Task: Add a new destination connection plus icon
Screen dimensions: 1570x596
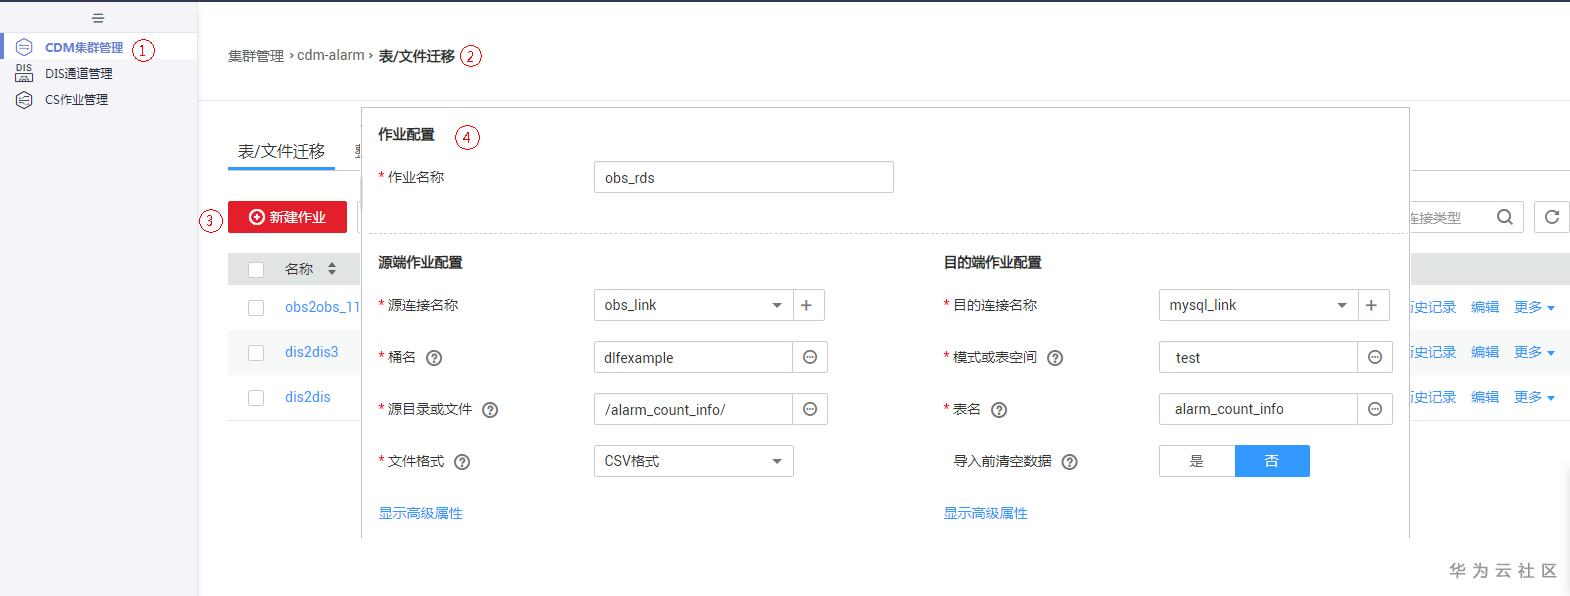Action: click(x=1374, y=305)
